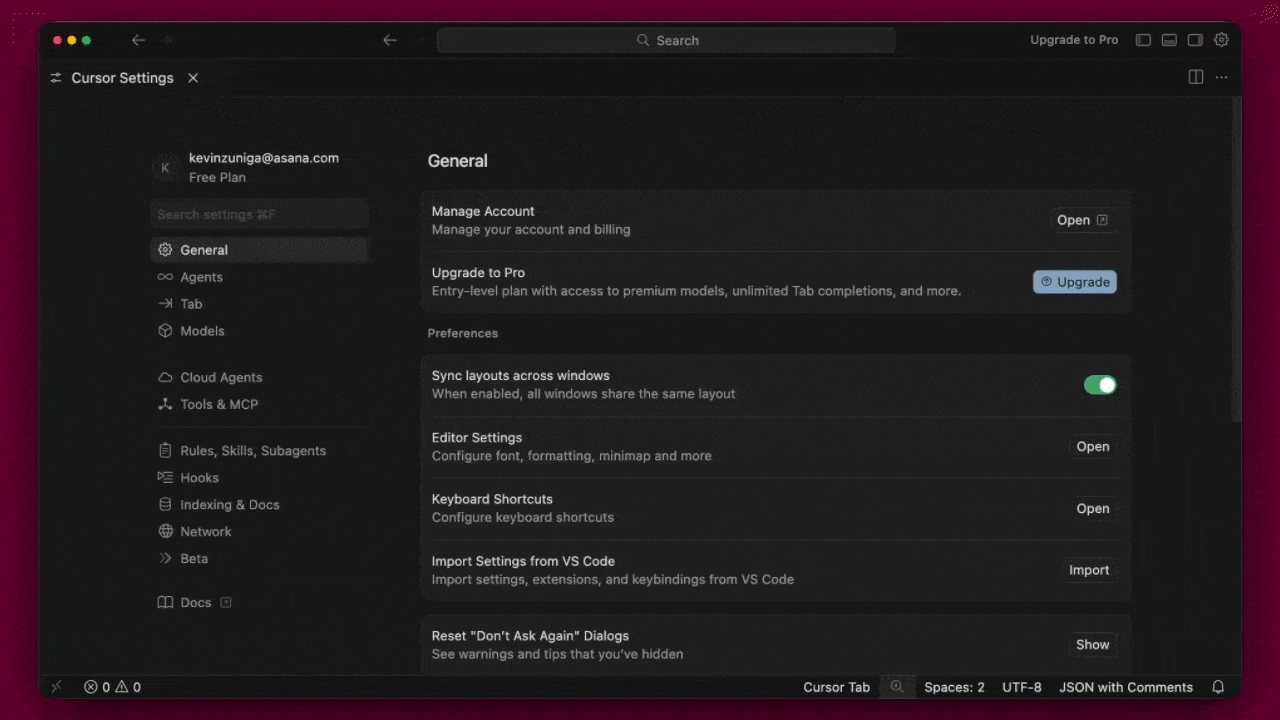Select the General settings section
The height and width of the screenshot is (720, 1280).
click(260, 250)
